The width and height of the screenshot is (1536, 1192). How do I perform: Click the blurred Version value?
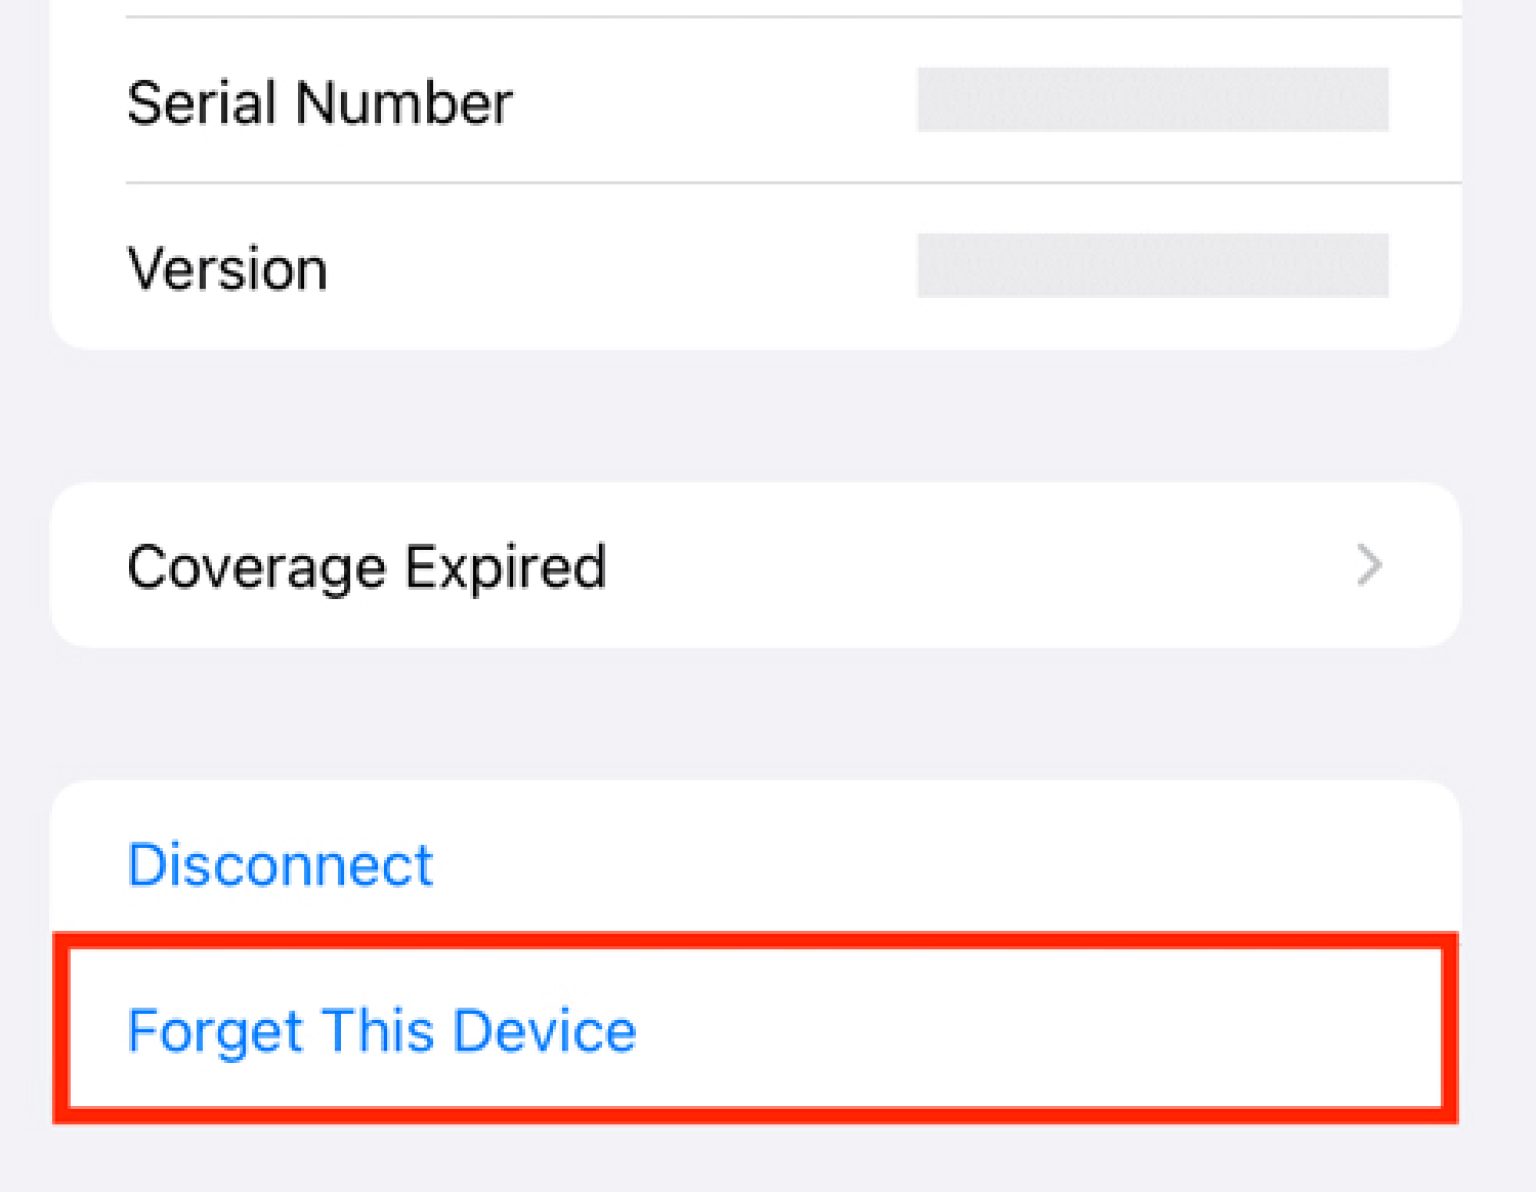[1152, 266]
